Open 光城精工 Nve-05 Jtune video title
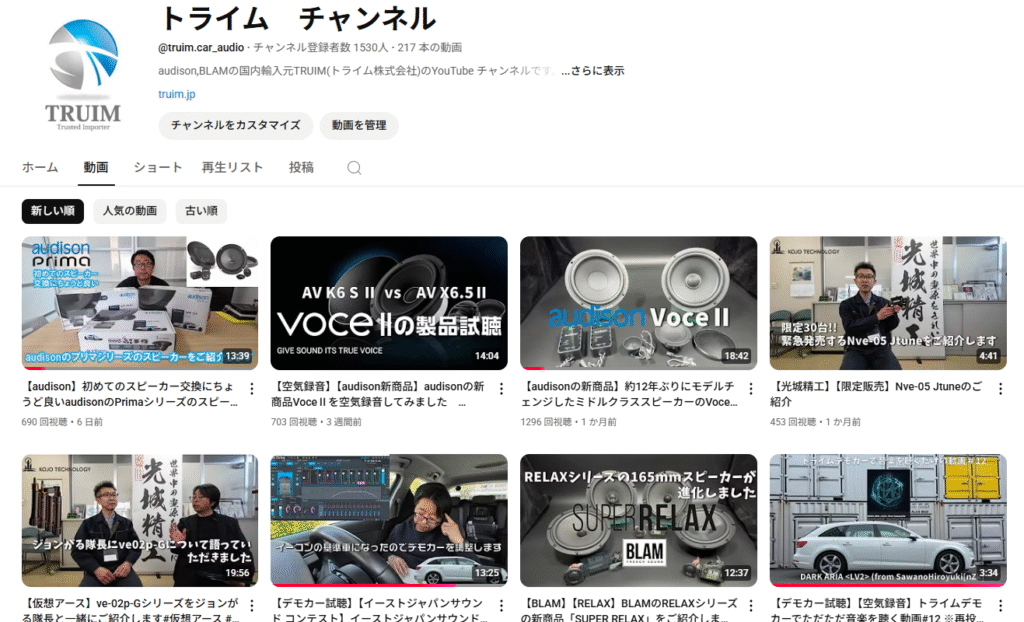This screenshot has width=1024, height=622. 876,394
